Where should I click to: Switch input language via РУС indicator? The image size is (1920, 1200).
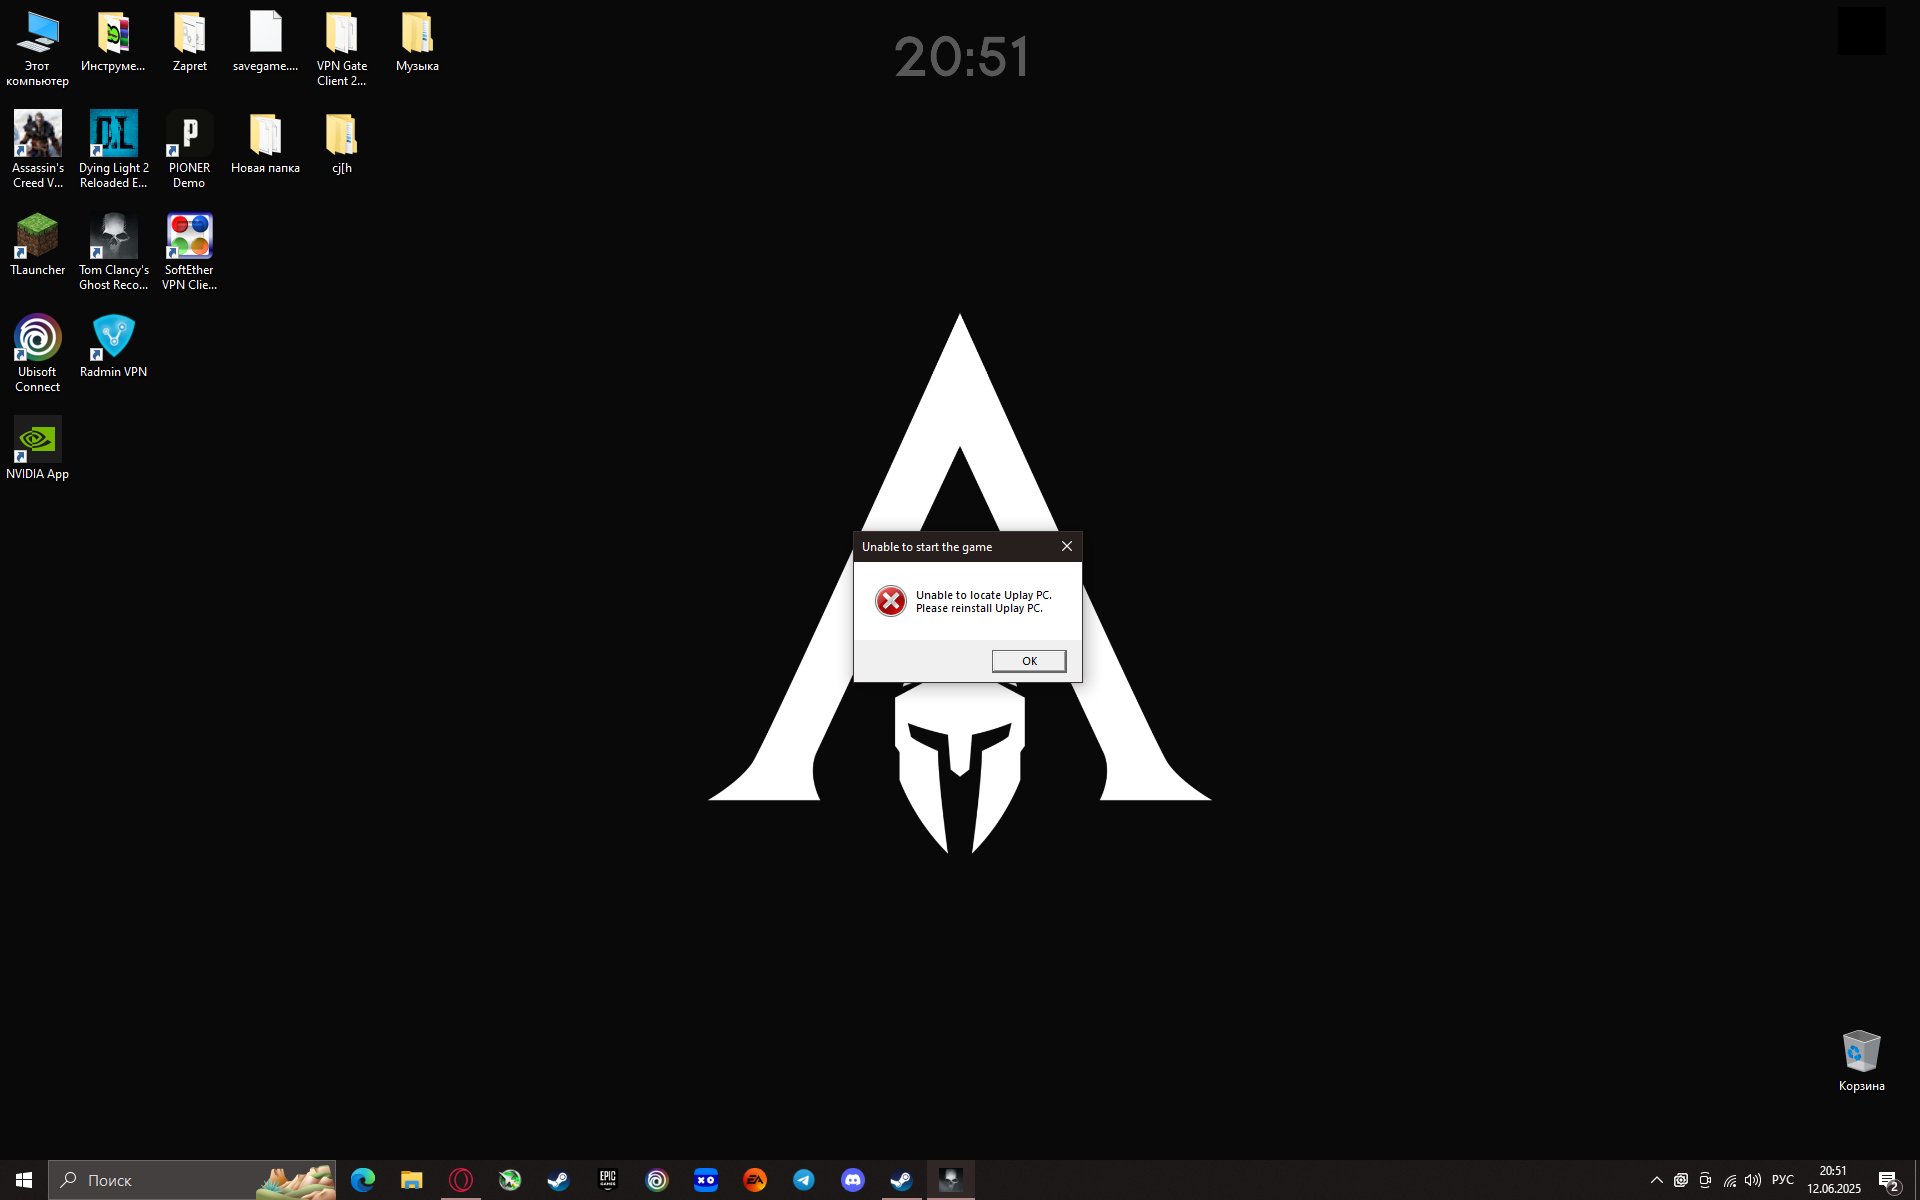(x=1782, y=1180)
